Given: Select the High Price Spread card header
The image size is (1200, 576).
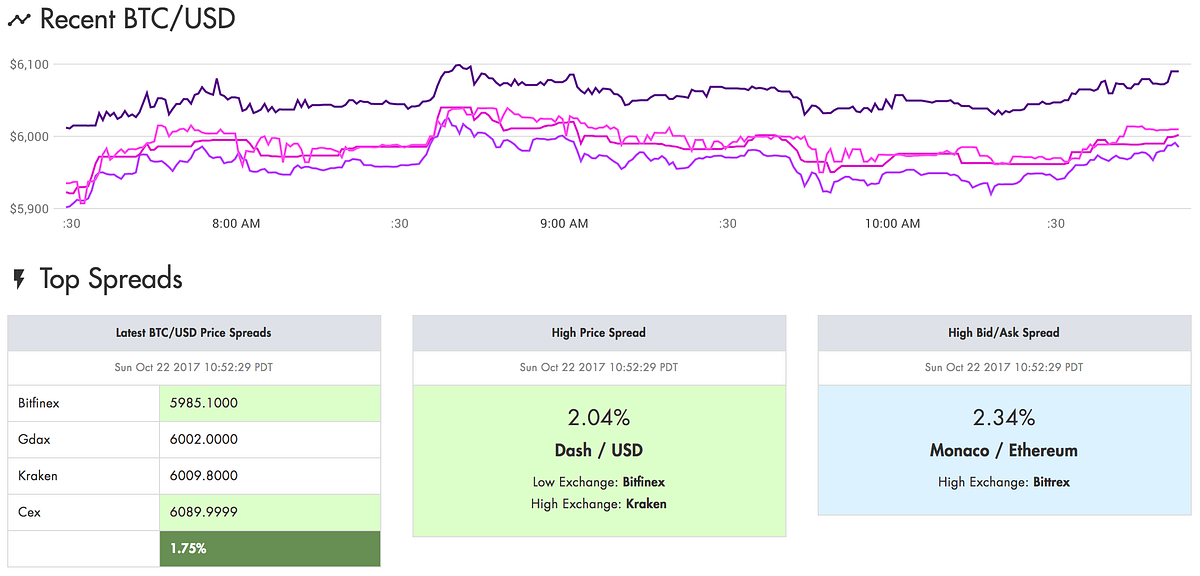Looking at the screenshot, I should click(599, 332).
